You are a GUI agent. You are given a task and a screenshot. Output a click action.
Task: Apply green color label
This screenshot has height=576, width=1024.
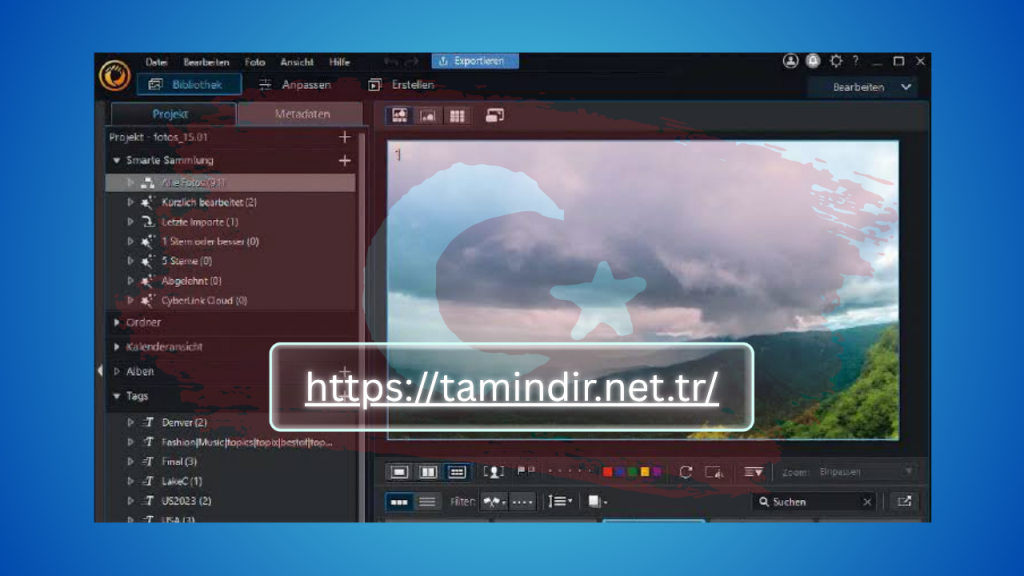(x=632, y=472)
